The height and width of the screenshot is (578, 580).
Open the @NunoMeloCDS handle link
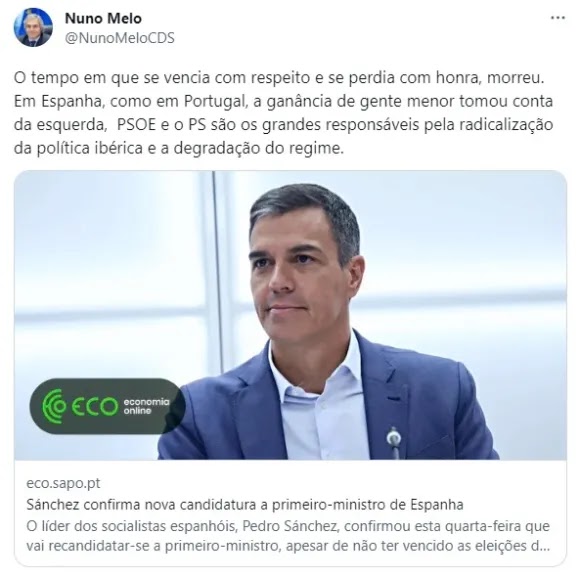coord(119,38)
